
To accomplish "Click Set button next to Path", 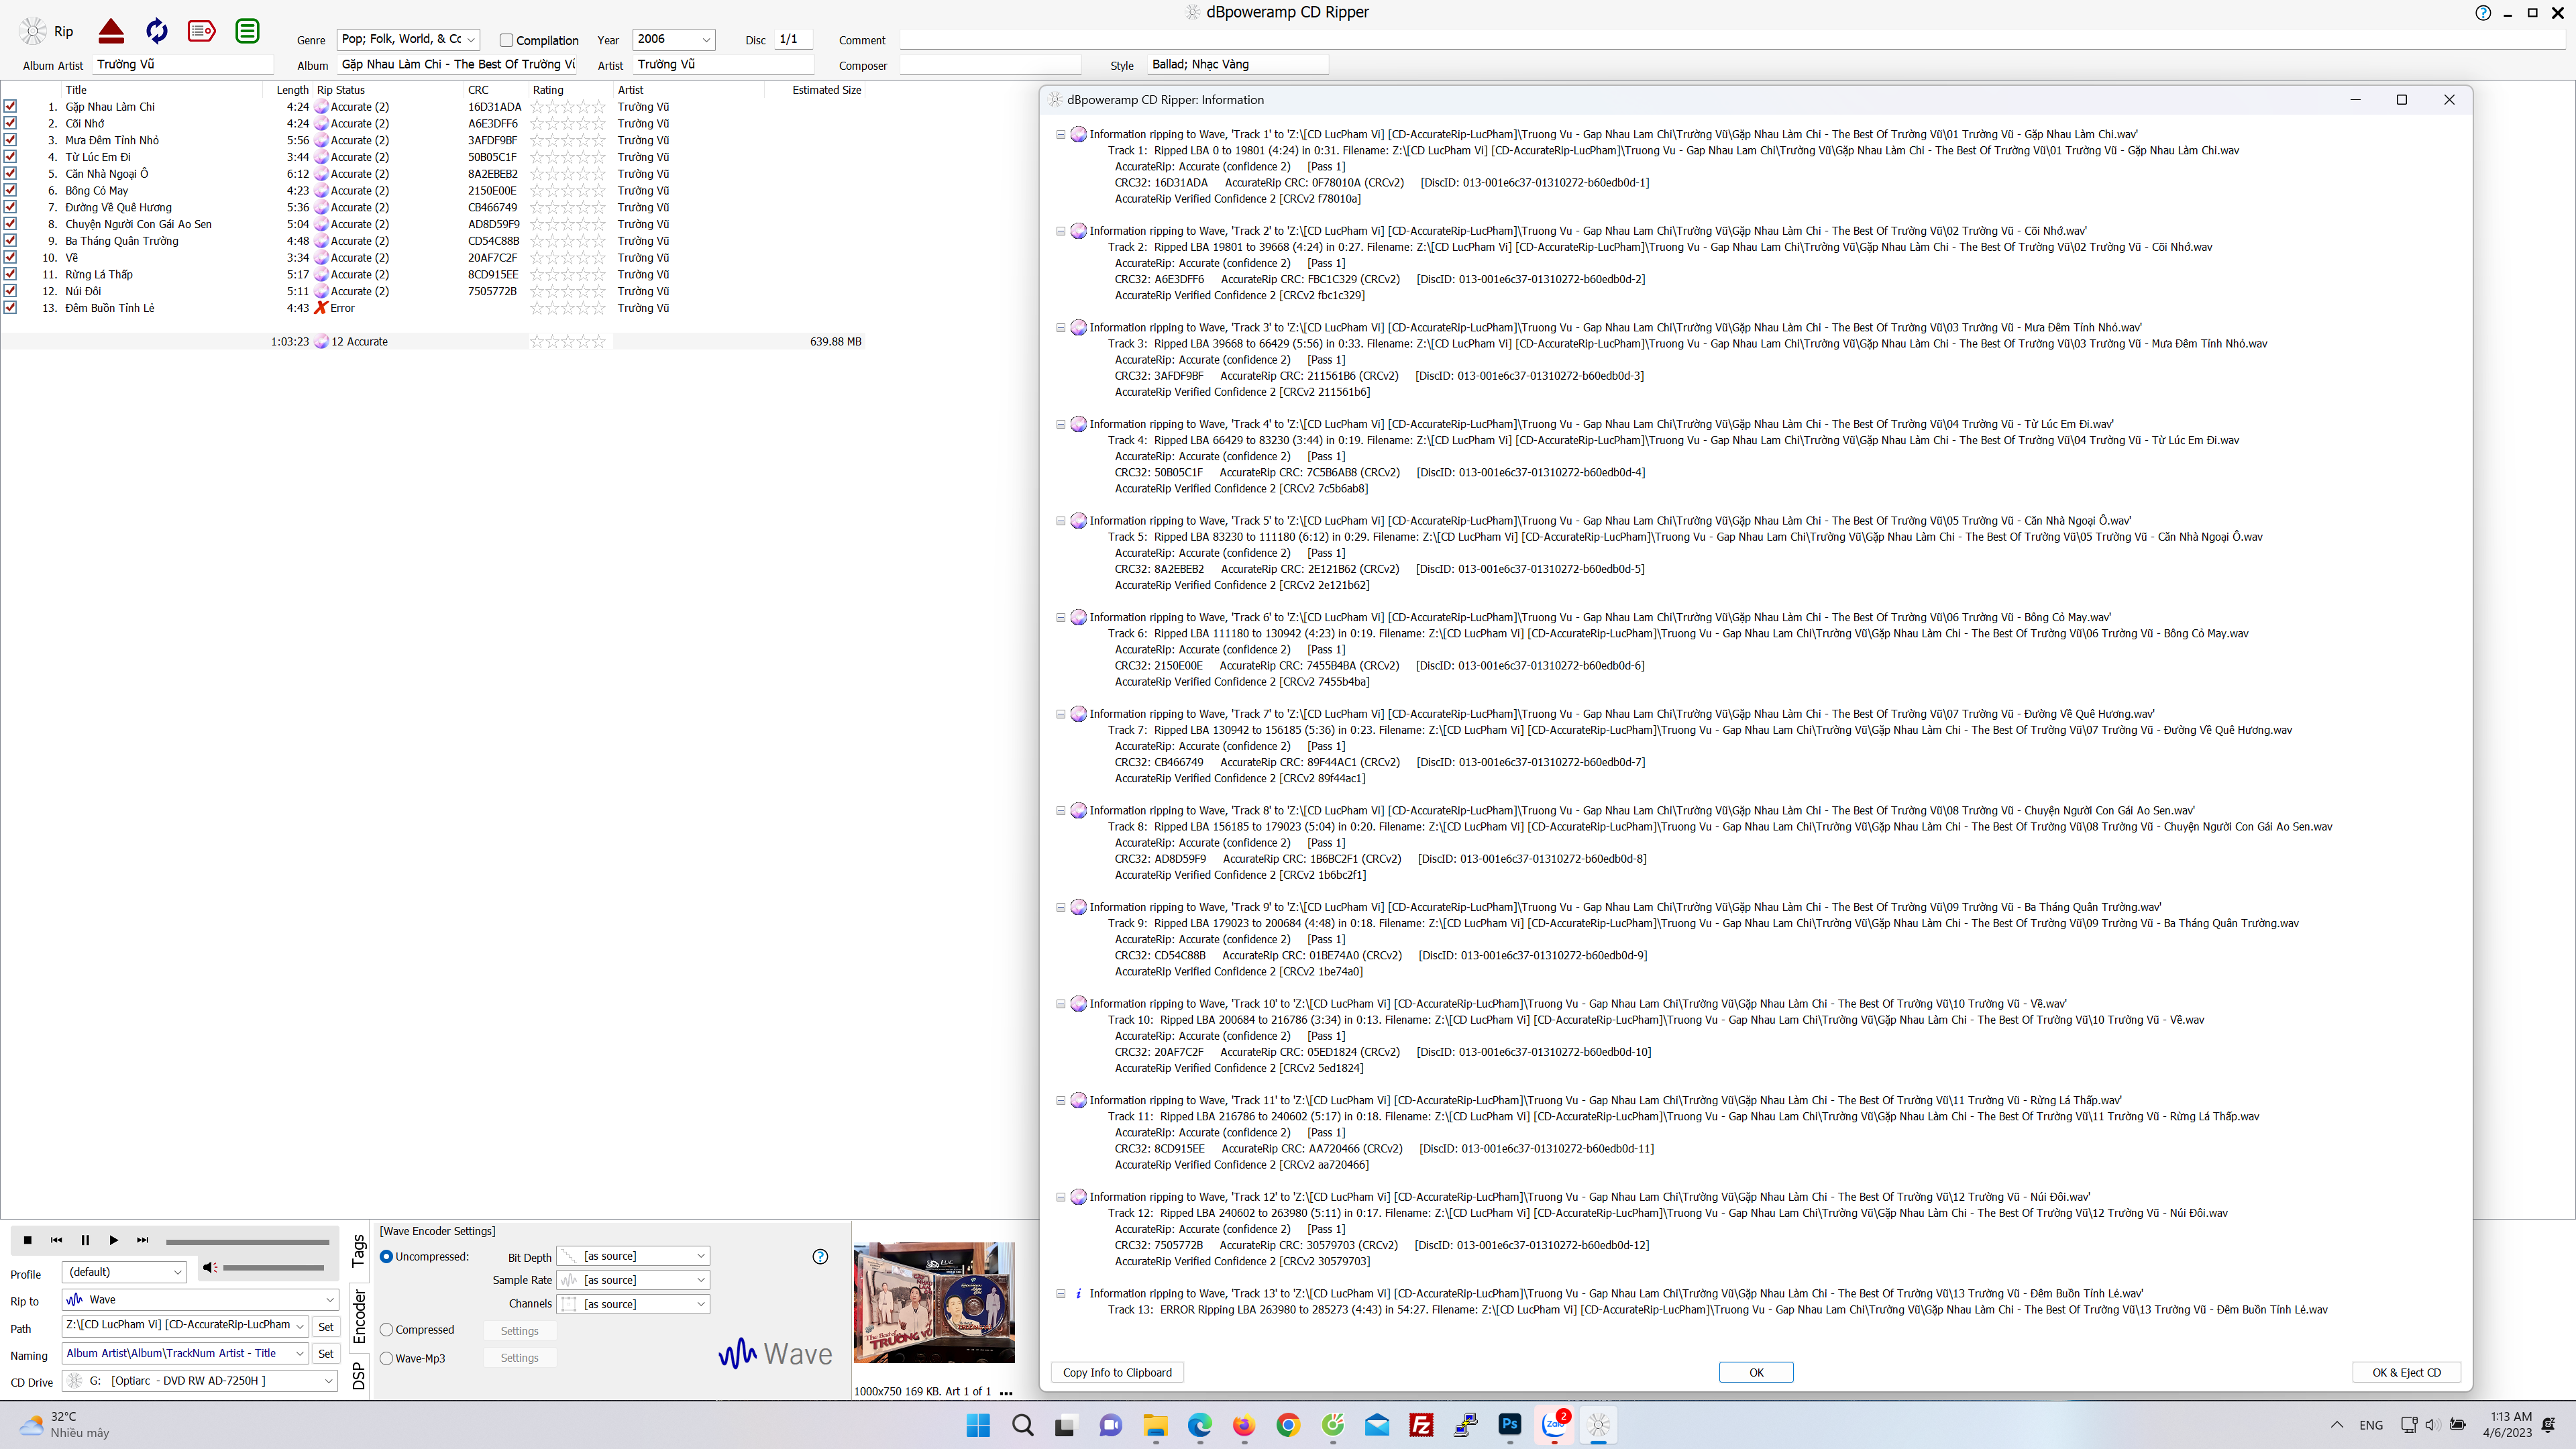I will [x=326, y=1327].
